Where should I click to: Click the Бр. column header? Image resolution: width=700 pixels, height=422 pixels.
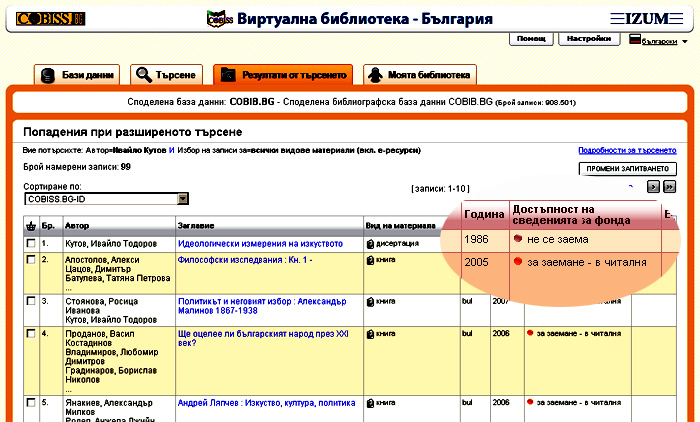(48, 226)
